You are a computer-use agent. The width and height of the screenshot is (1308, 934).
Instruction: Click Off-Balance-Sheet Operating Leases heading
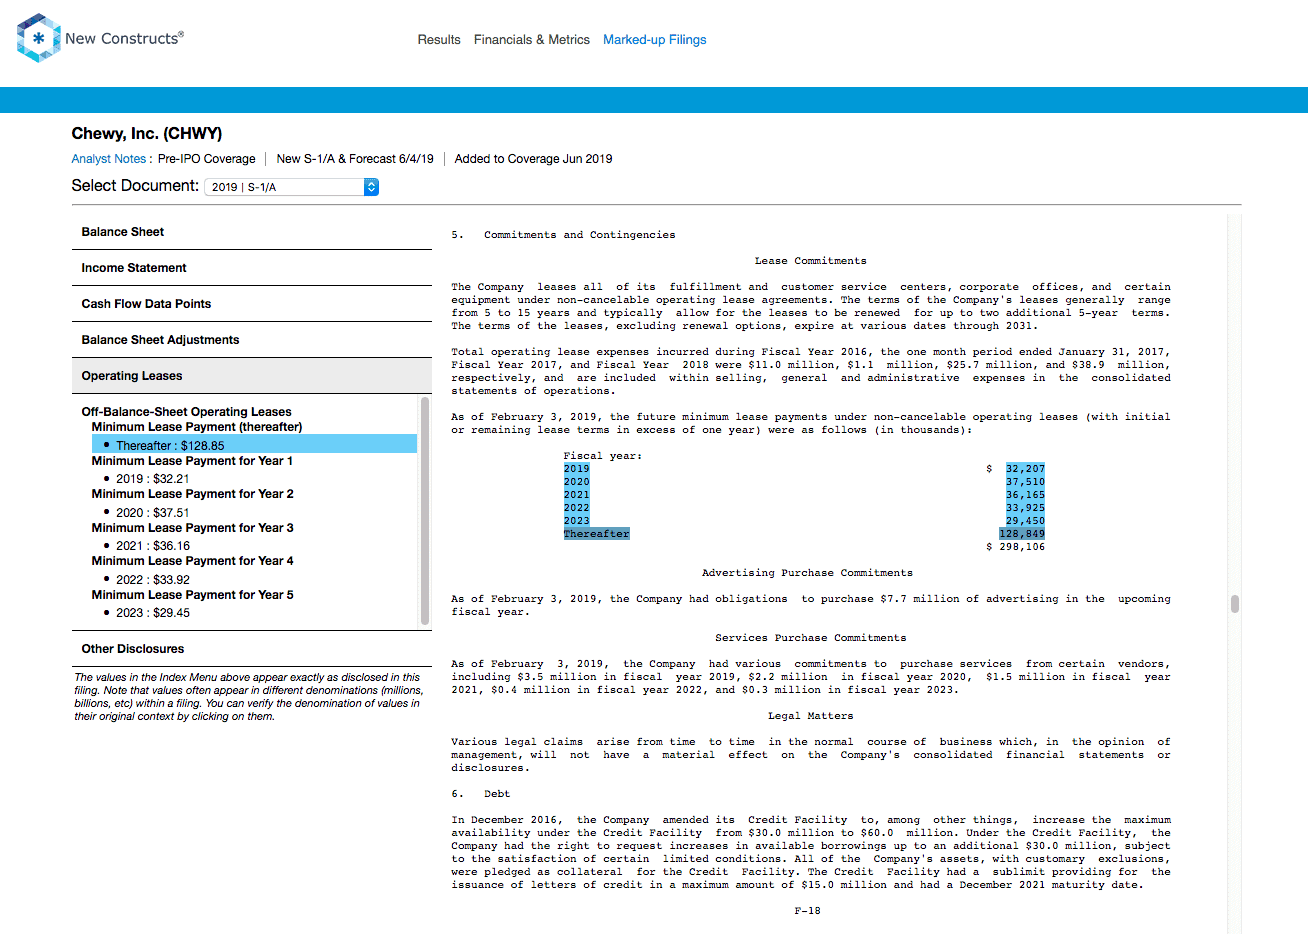pos(187,412)
